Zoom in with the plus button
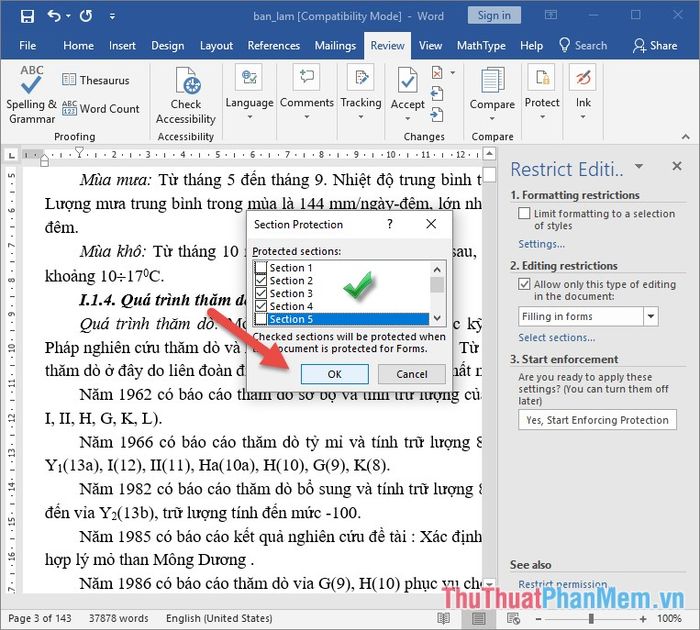Image resolution: width=700 pixels, height=630 pixels. pos(642,618)
